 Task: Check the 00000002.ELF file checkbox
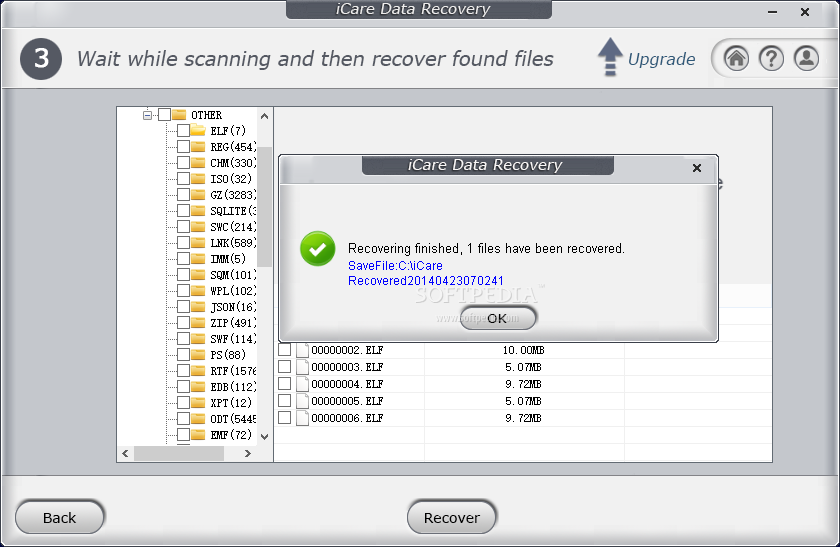(284, 350)
